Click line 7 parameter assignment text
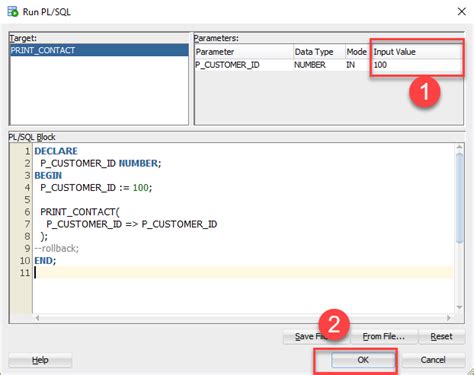474x375 pixels. pos(132,224)
